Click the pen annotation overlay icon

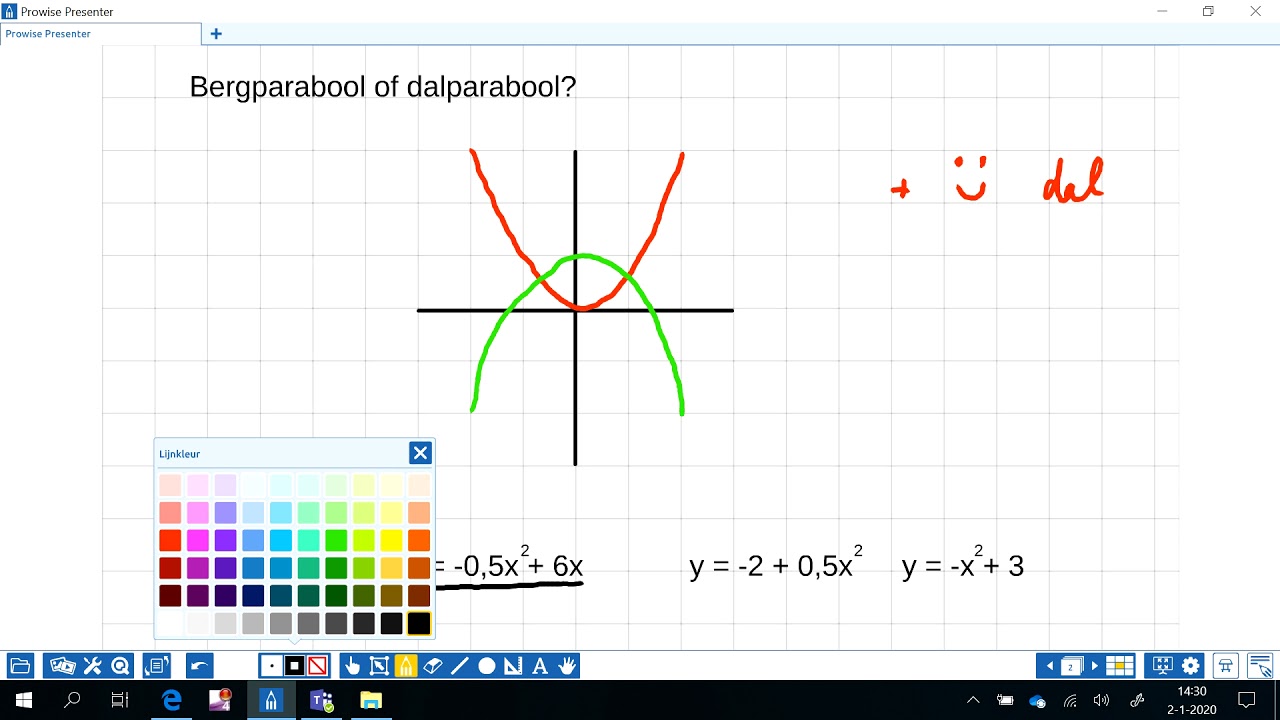pyautogui.click(x=1260, y=666)
